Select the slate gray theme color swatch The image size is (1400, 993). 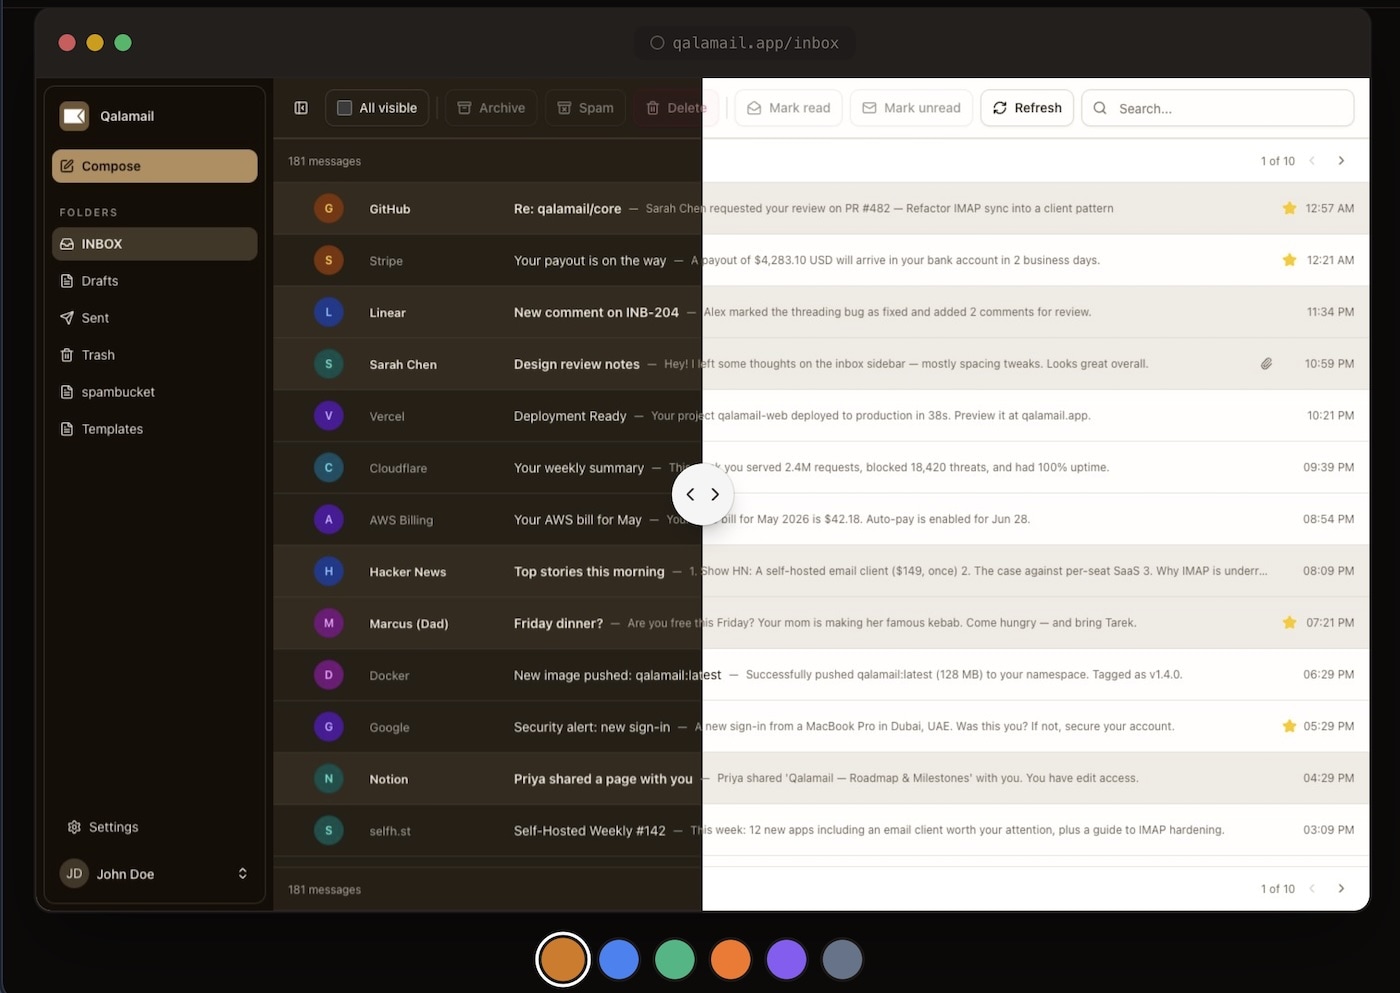842,960
